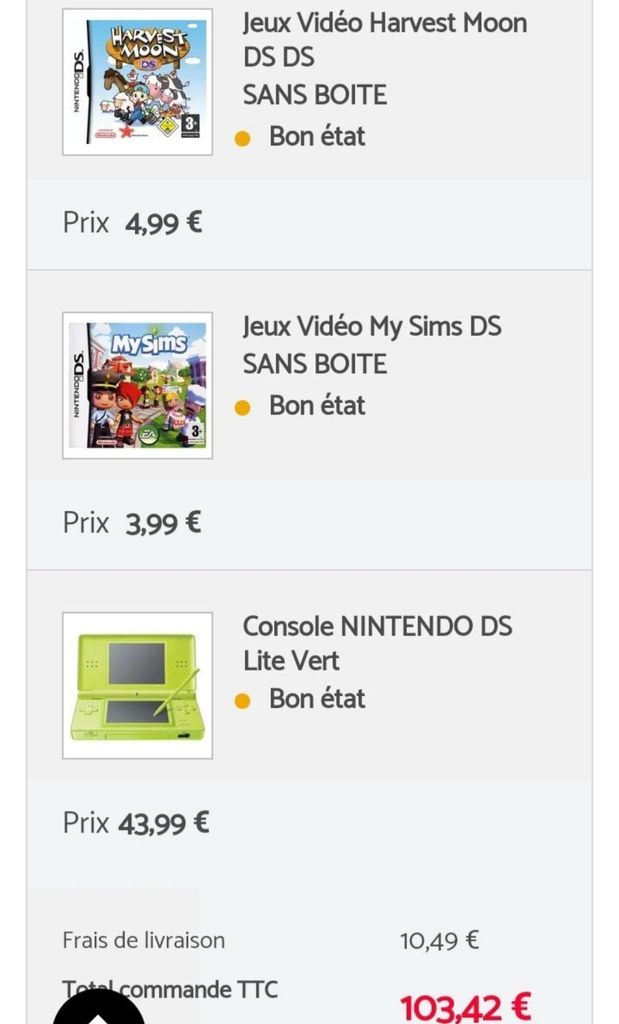Click the orange condition dot for My Sims

242,407
